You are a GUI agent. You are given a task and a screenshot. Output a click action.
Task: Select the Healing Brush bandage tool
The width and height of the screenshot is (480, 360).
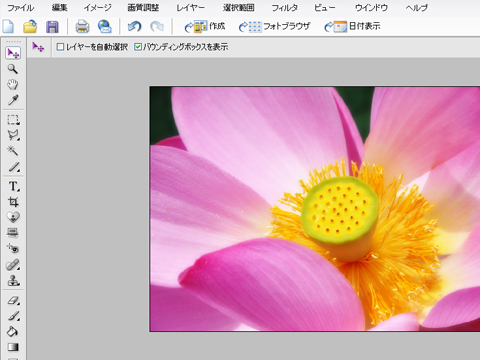(x=13, y=265)
